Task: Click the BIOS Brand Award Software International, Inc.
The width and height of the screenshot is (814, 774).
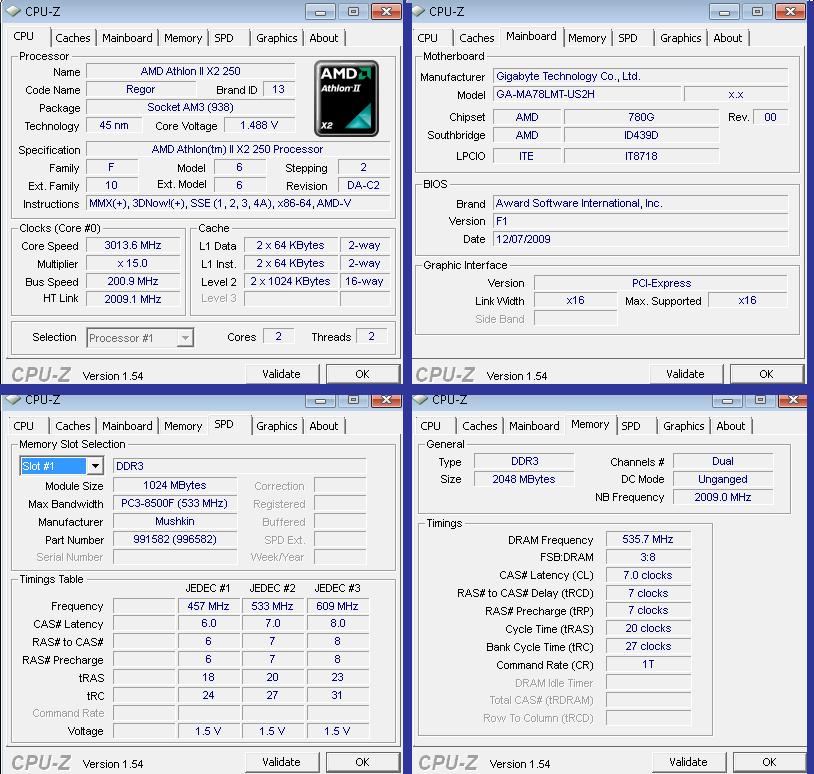Action: 640,203
